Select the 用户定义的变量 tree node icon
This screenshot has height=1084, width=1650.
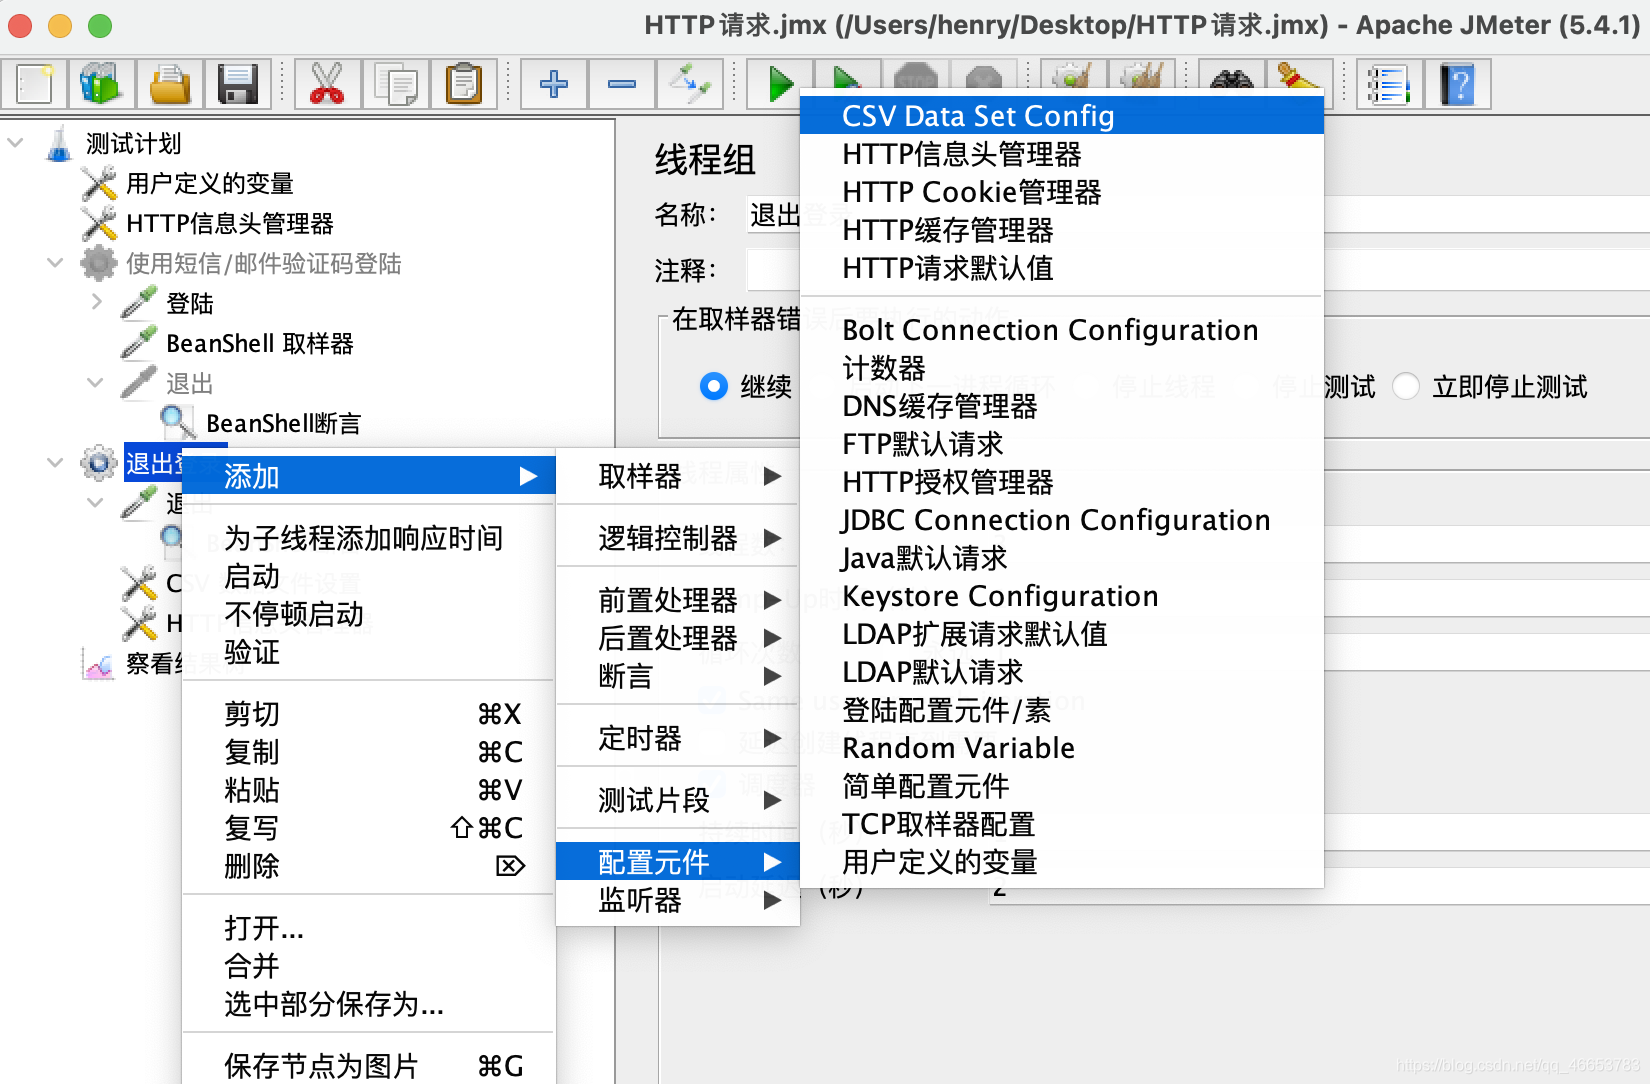click(x=99, y=184)
